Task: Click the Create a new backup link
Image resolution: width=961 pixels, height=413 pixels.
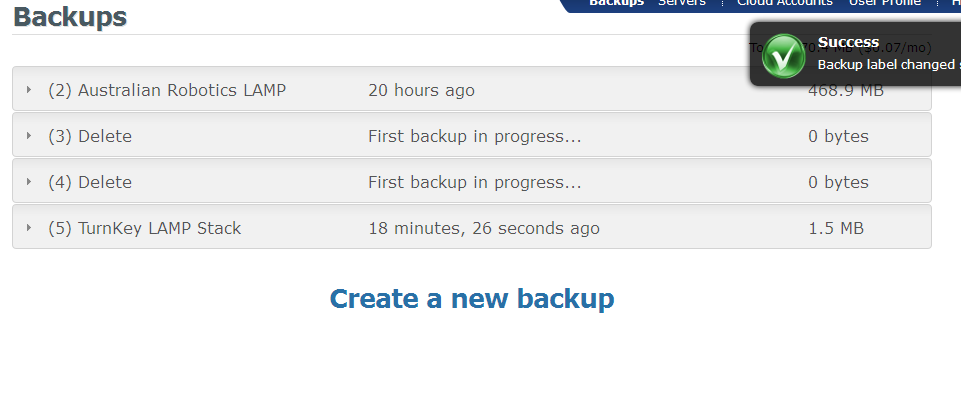Action: point(472,298)
